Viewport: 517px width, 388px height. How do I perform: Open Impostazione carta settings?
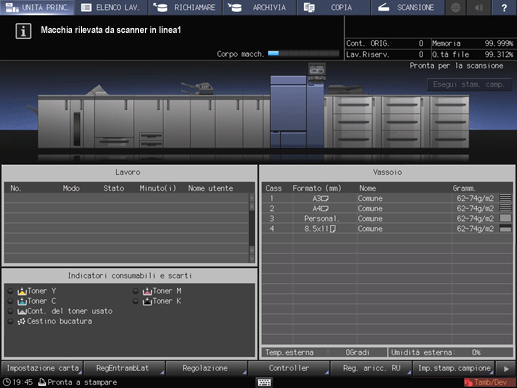pyautogui.click(x=42, y=368)
